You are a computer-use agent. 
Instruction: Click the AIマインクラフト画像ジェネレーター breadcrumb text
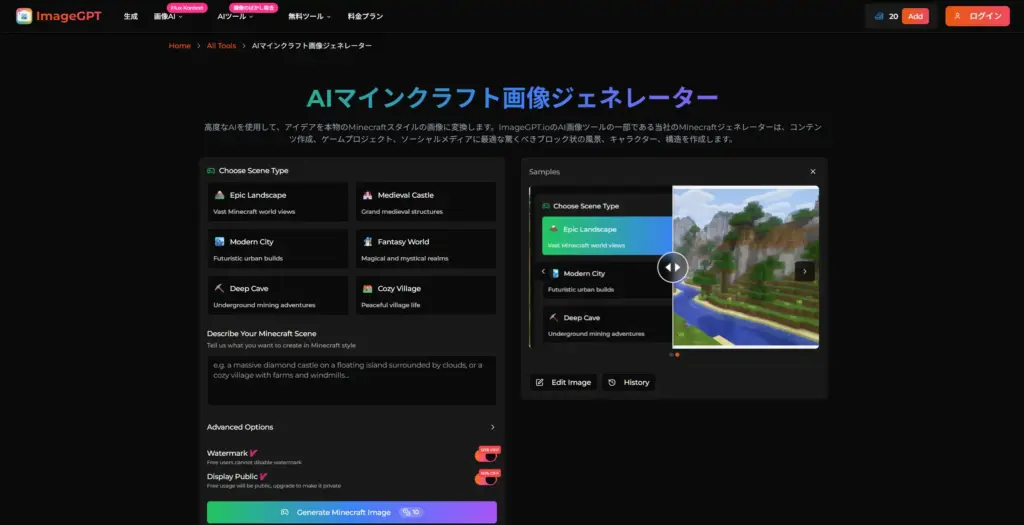(x=312, y=46)
